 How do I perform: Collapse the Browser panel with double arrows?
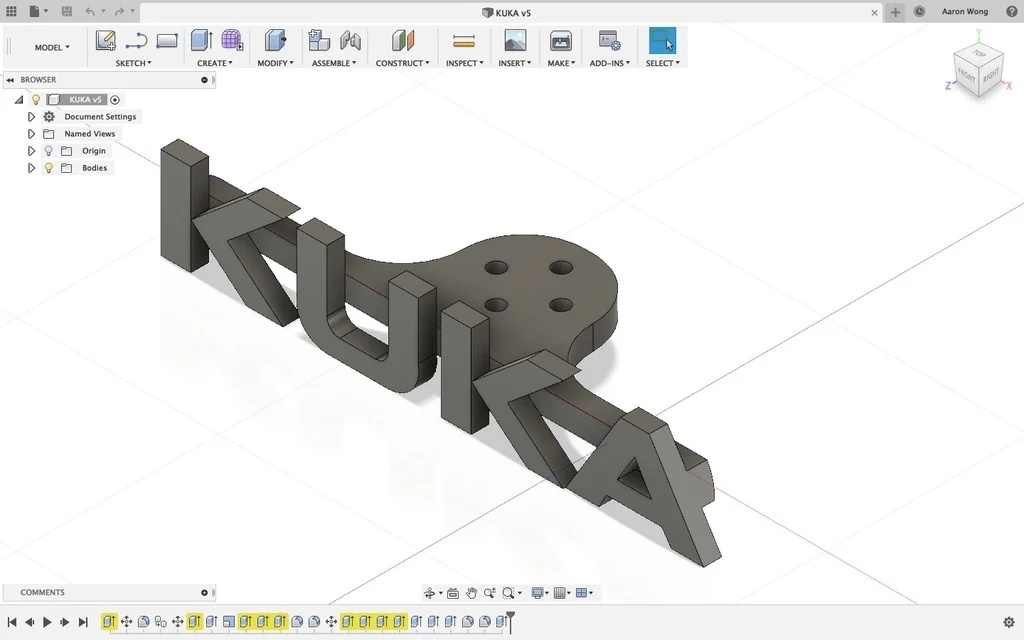(10, 80)
